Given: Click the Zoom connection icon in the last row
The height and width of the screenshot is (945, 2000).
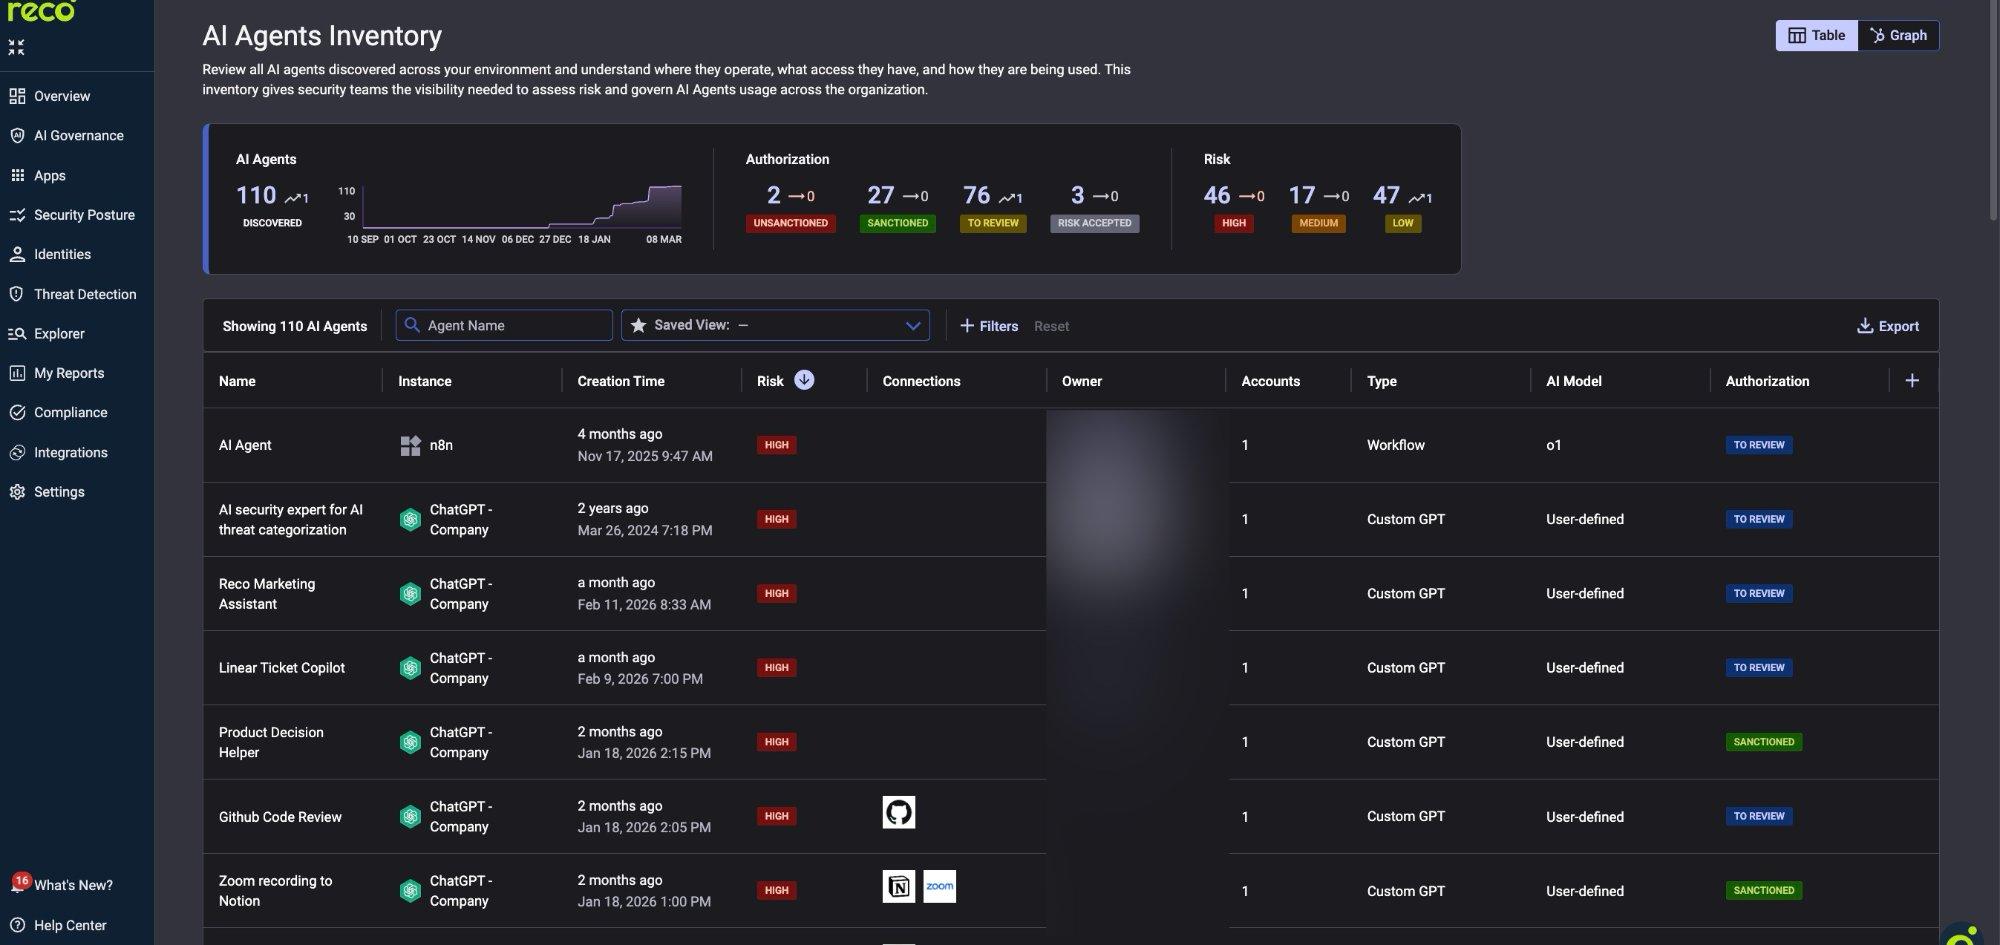Looking at the screenshot, I should point(940,886).
